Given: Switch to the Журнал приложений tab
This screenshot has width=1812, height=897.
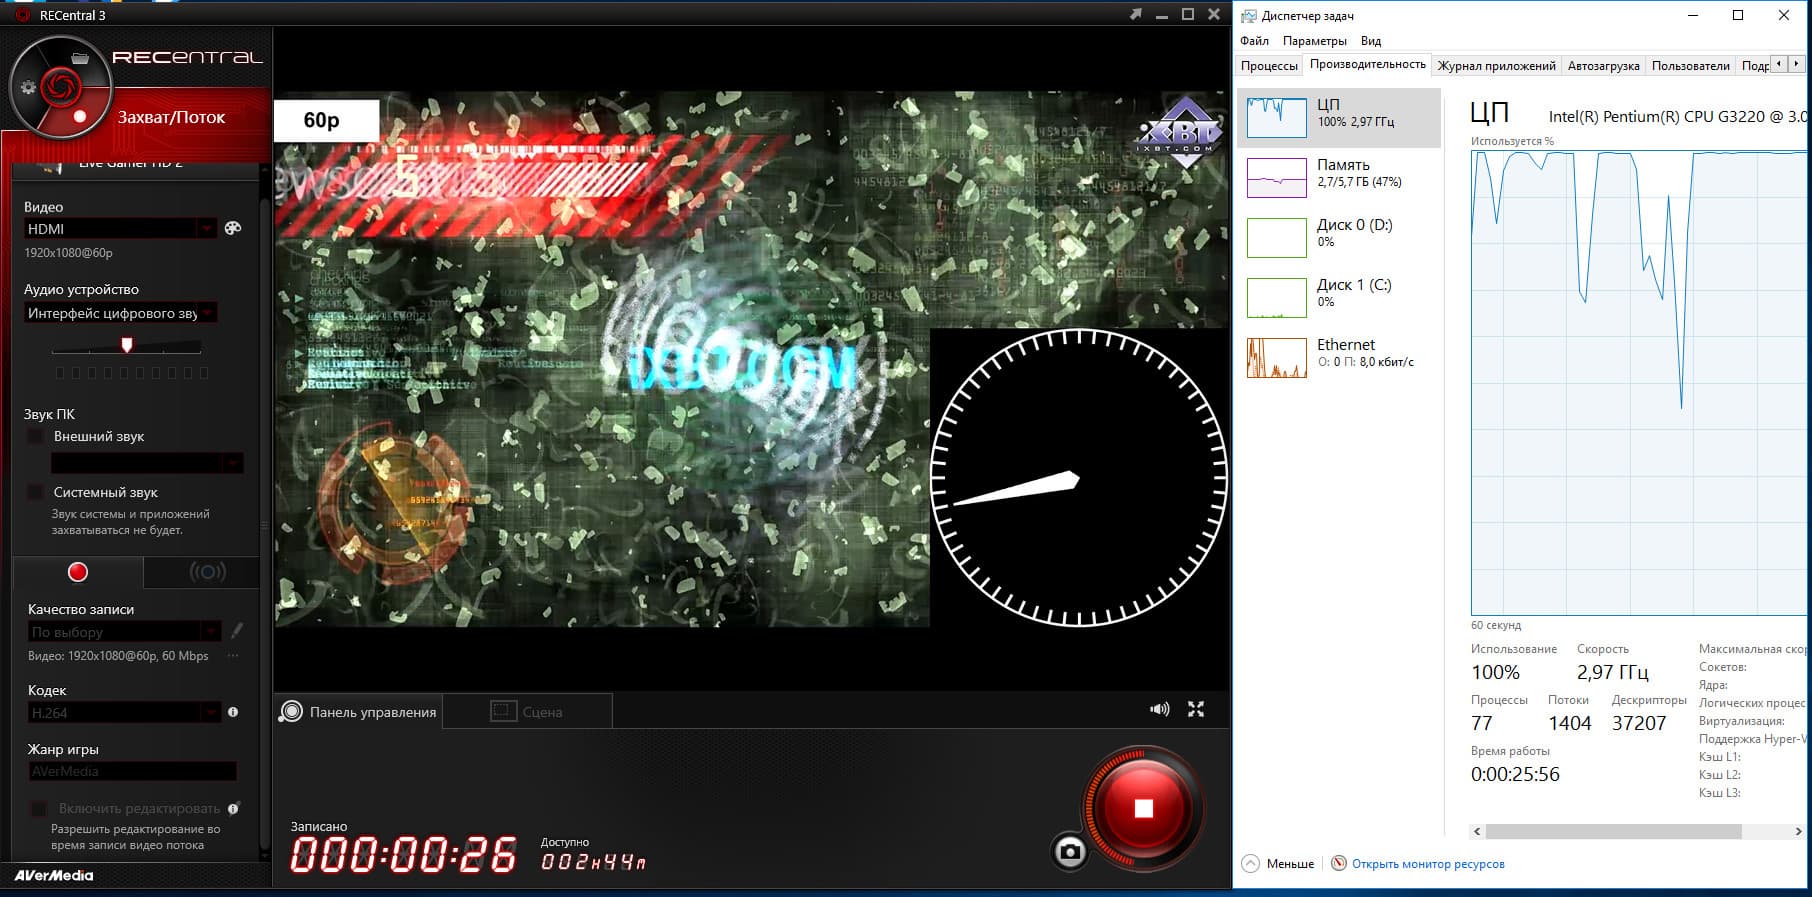Looking at the screenshot, I should [x=1496, y=66].
